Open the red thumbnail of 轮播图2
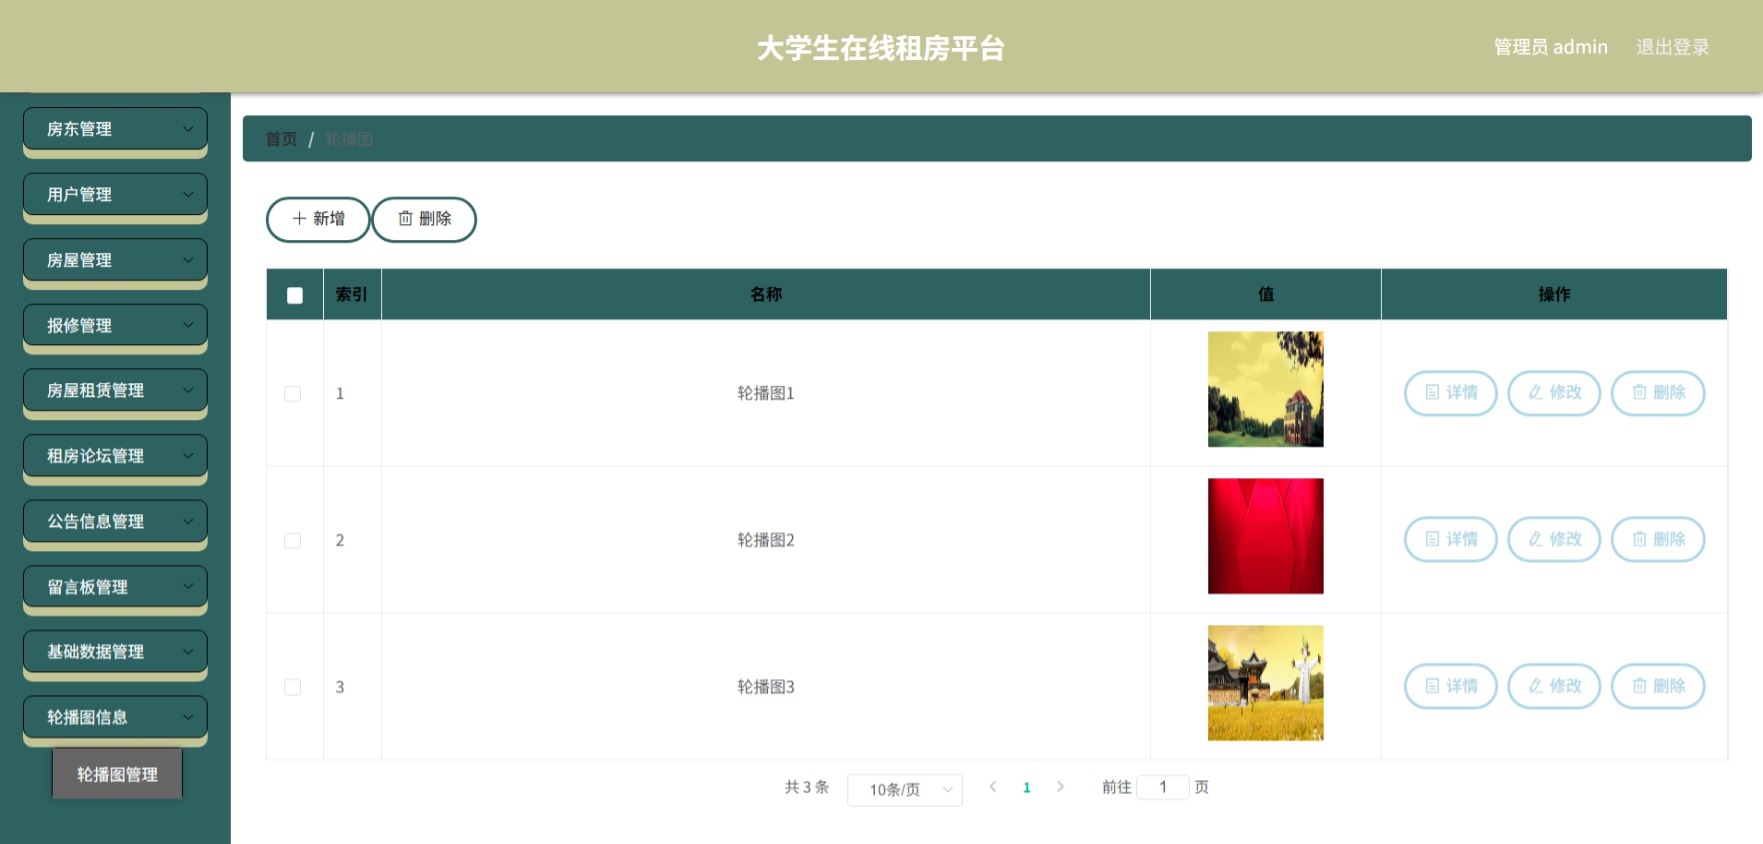Viewport: 1763px width, 844px height. pyautogui.click(x=1265, y=536)
